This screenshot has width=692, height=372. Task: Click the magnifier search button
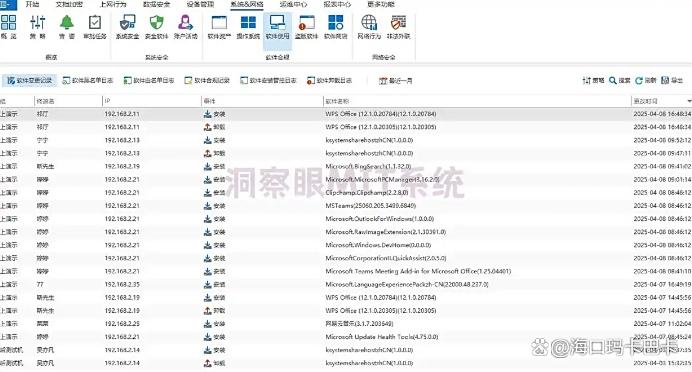(620, 80)
